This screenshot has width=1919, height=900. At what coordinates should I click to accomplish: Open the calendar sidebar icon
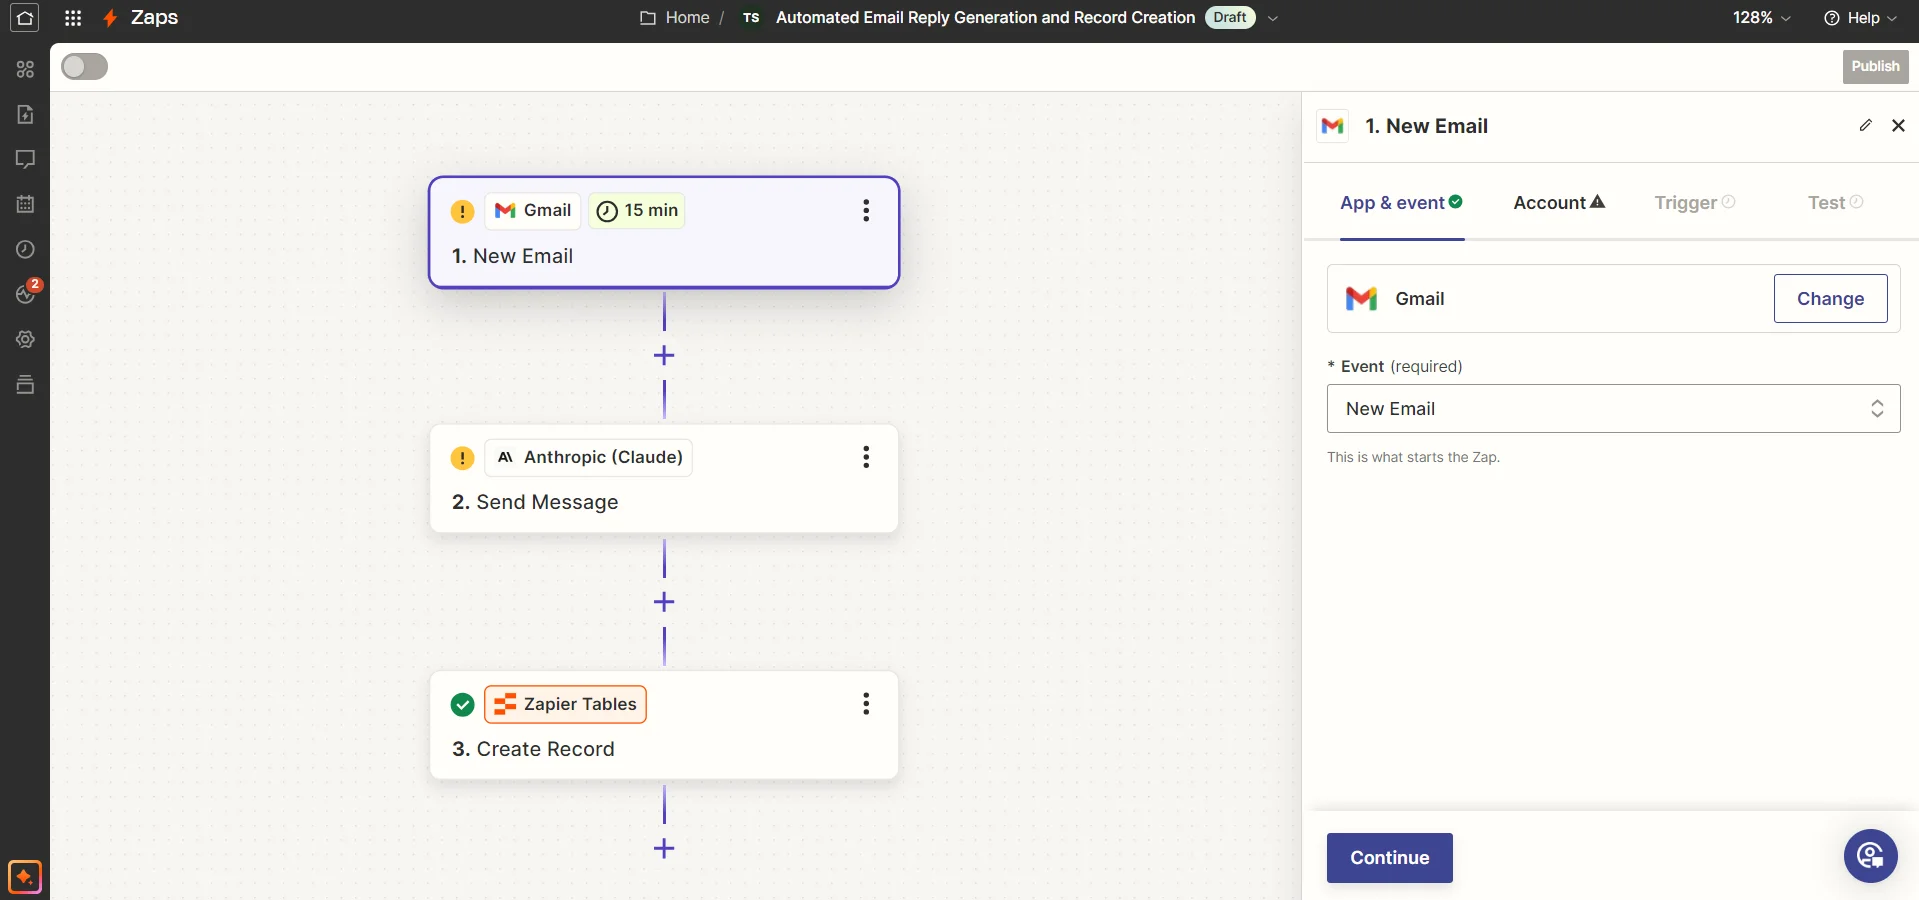pyautogui.click(x=25, y=204)
